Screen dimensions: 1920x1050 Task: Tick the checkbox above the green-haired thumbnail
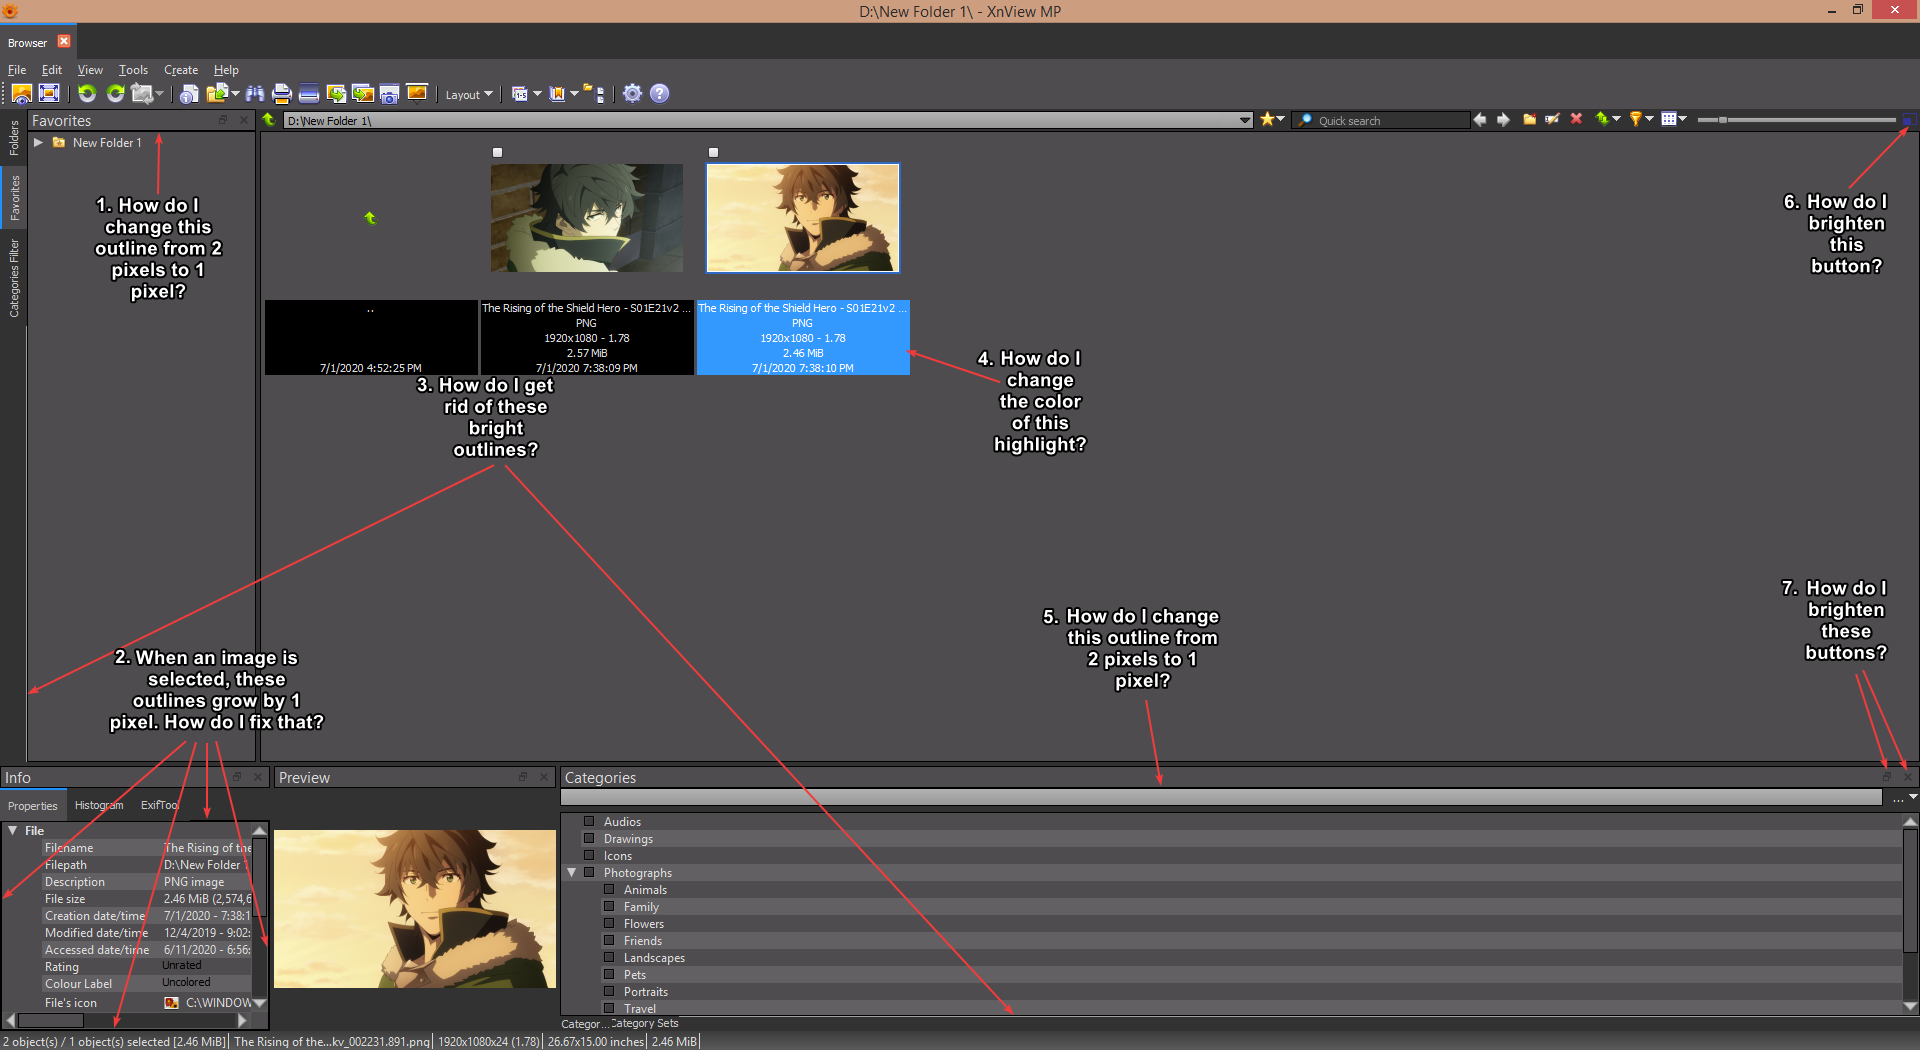pyautogui.click(x=497, y=153)
